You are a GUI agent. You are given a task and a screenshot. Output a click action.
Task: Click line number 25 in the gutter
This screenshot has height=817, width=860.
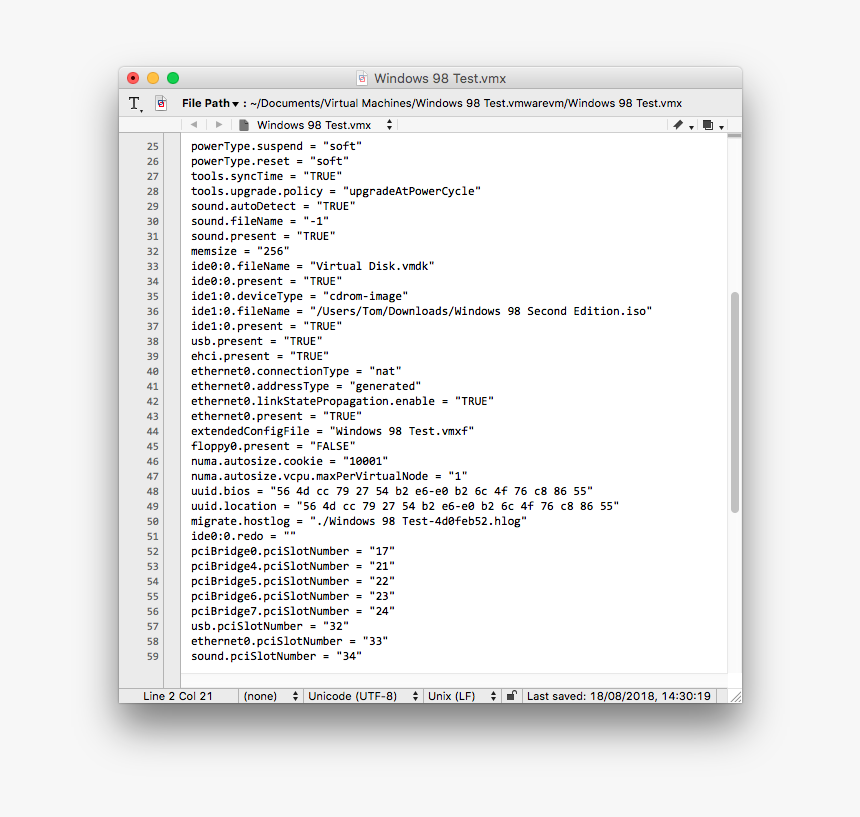152,146
